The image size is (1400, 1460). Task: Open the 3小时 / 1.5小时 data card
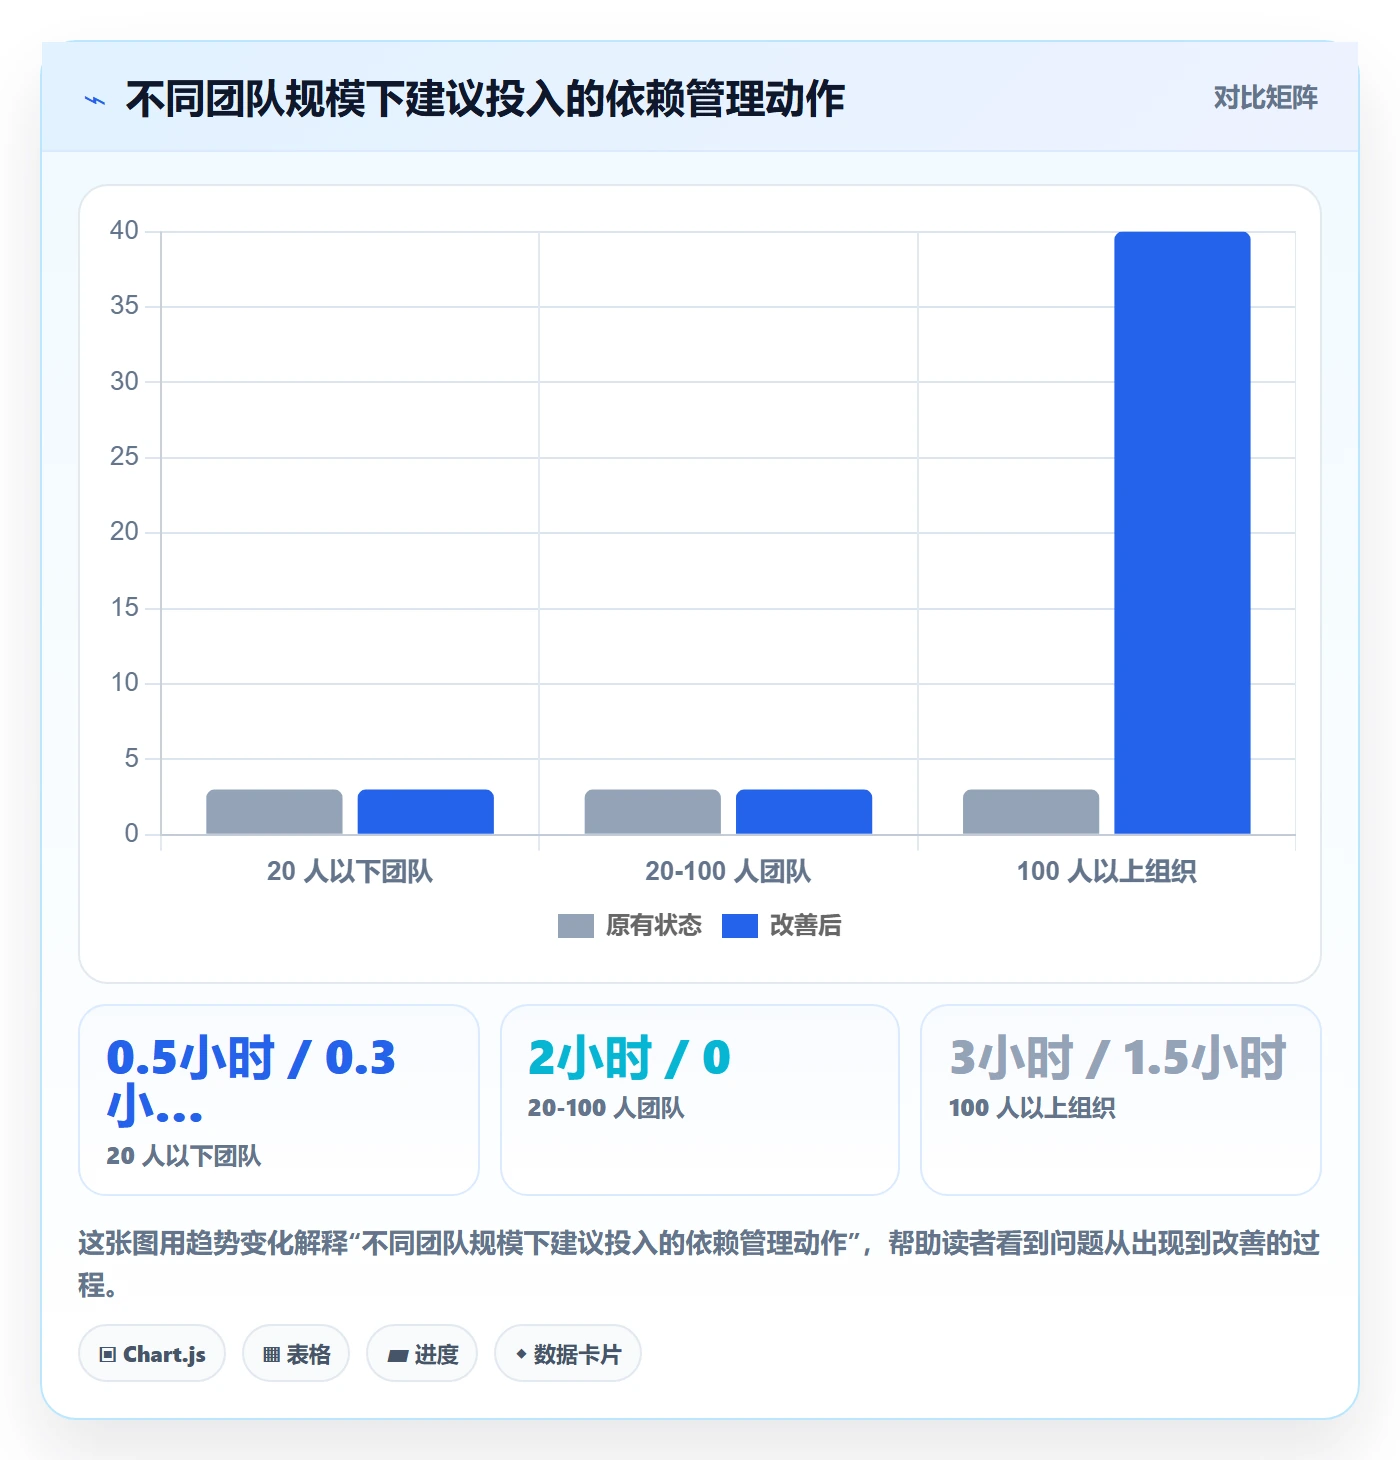tap(1121, 1100)
